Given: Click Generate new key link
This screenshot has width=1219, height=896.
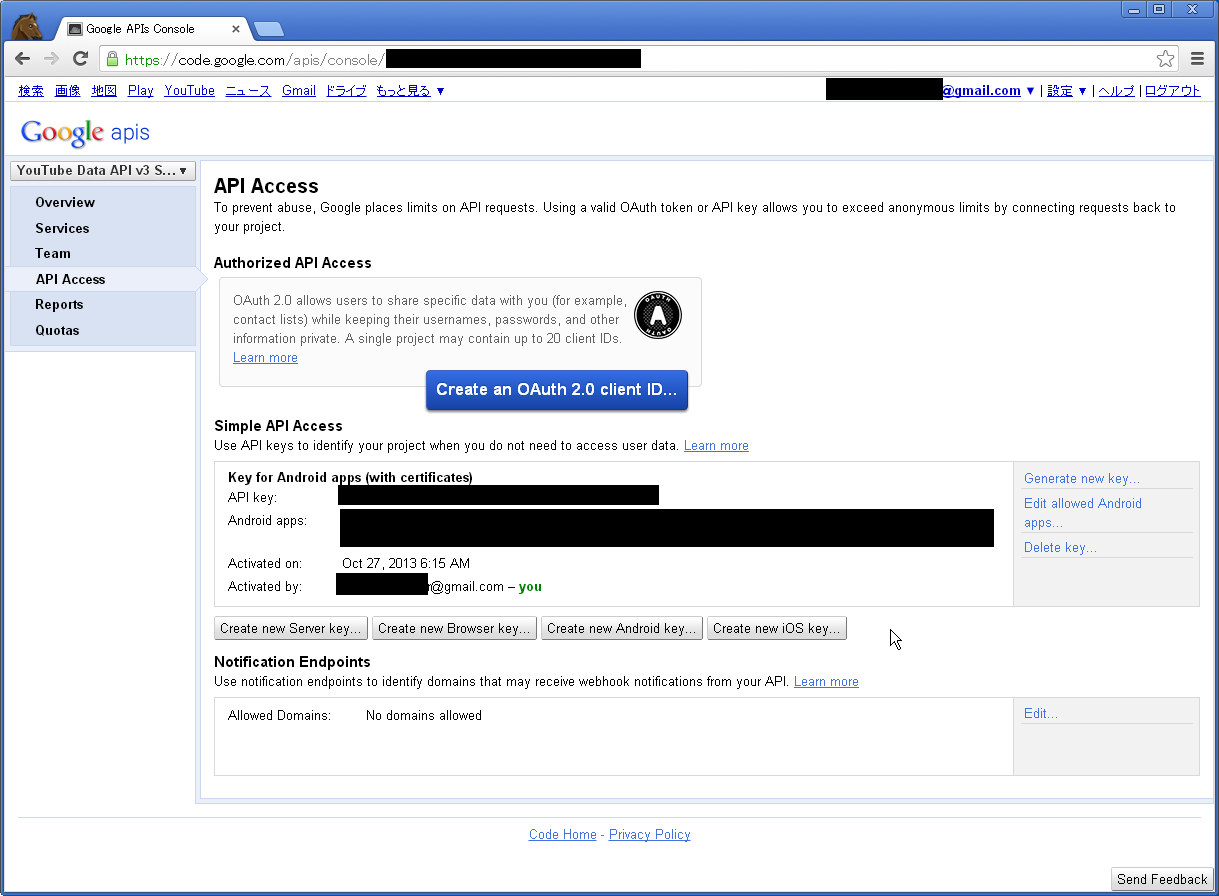Looking at the screenshot, I should (x=1082, y=478).
